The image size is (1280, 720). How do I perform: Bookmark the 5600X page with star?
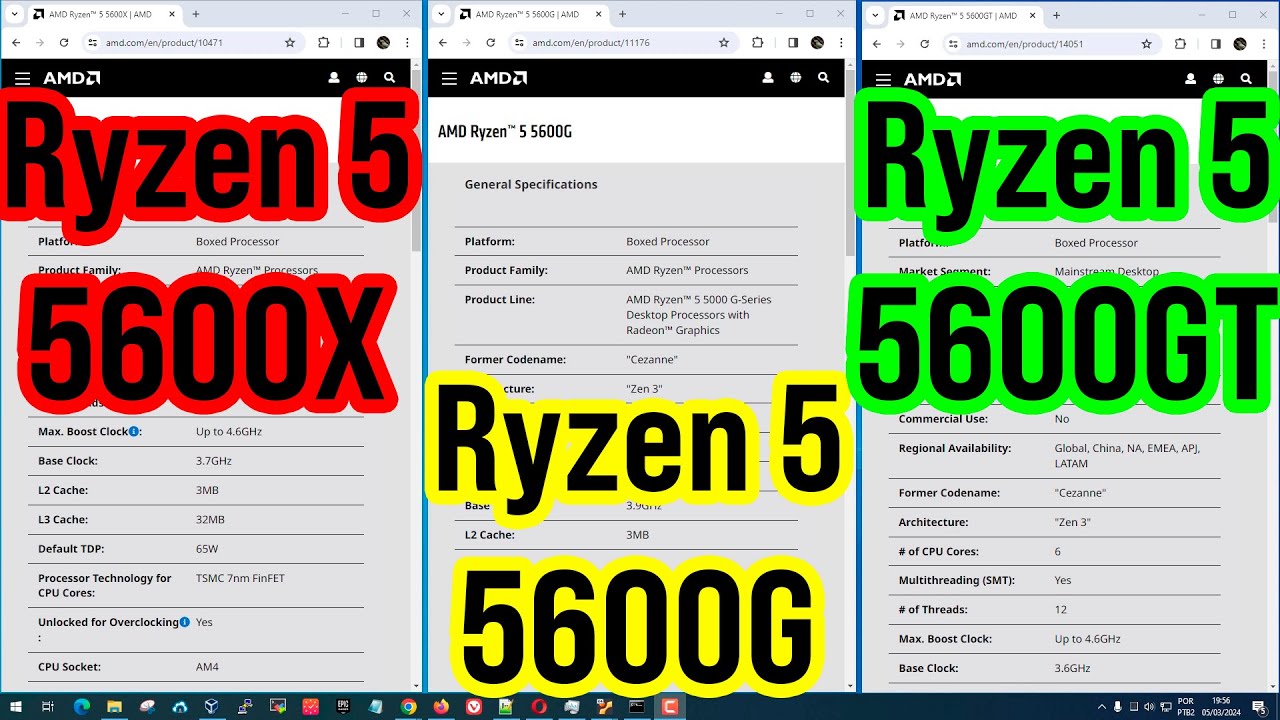click(290, 43)
